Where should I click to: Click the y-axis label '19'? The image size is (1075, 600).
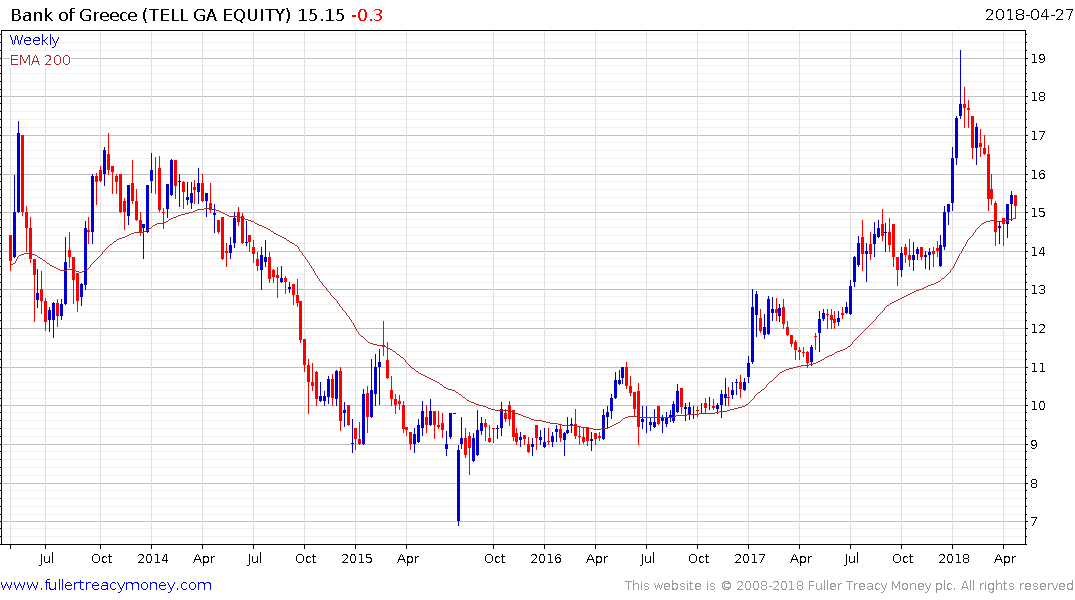1038,58
